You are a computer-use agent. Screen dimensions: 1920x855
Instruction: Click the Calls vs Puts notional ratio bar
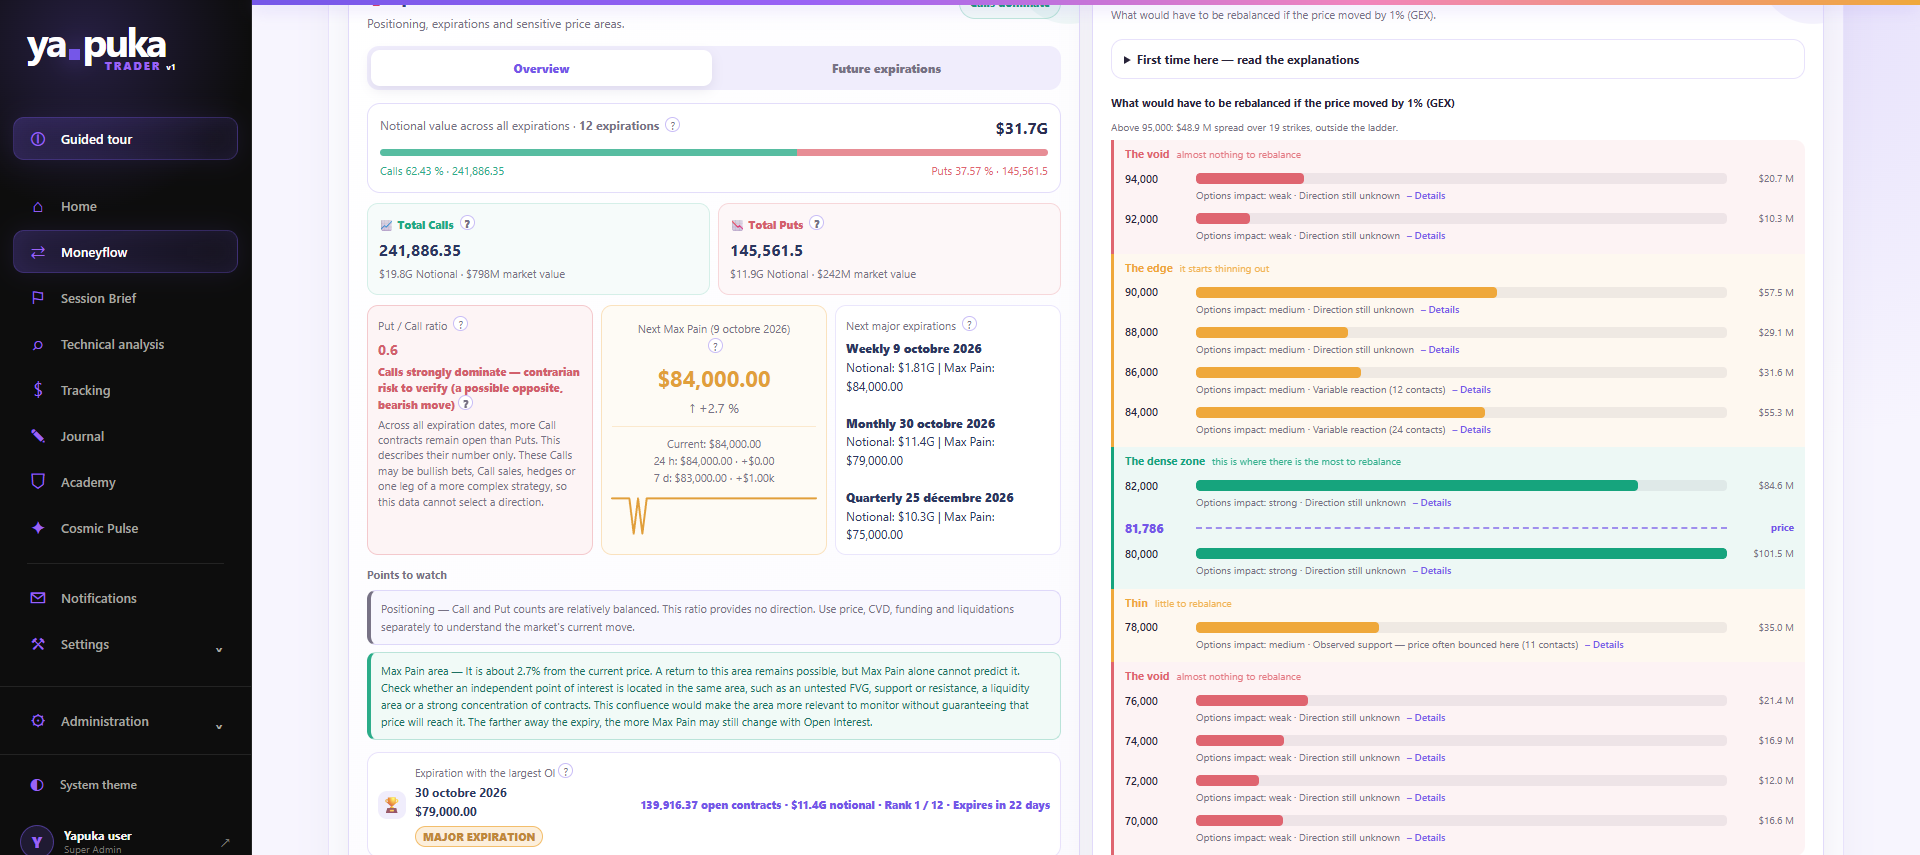(x=714, y=152)
